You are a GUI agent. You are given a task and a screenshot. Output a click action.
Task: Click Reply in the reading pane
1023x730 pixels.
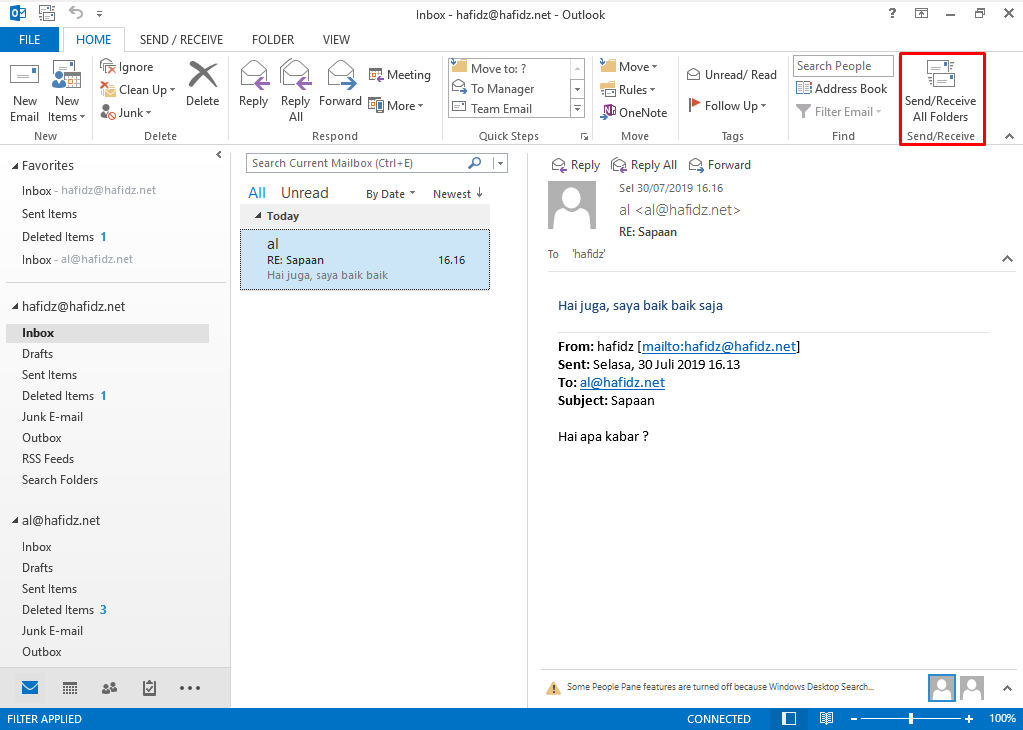575,165
